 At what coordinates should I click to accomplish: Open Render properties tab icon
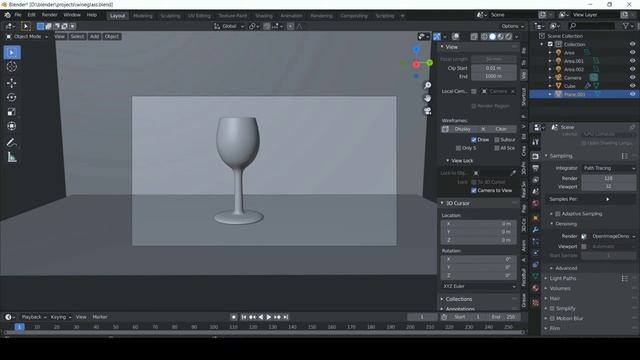tap(536, 156)
